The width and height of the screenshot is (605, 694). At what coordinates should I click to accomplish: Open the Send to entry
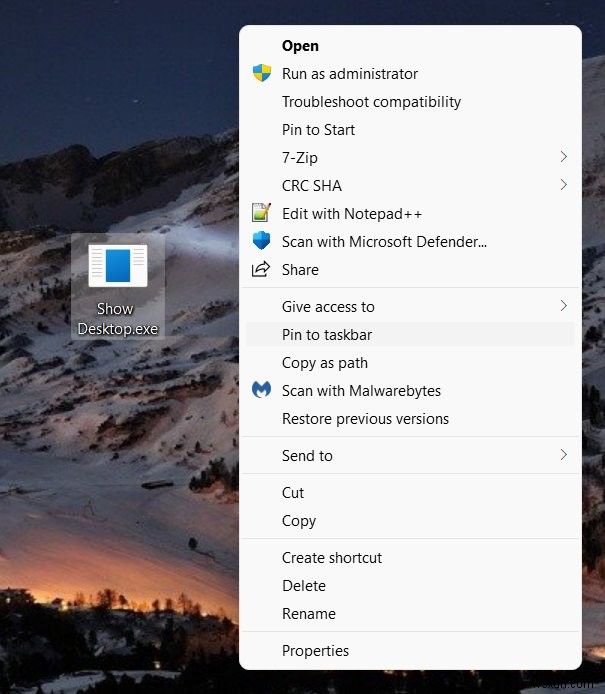pos(410,456)
